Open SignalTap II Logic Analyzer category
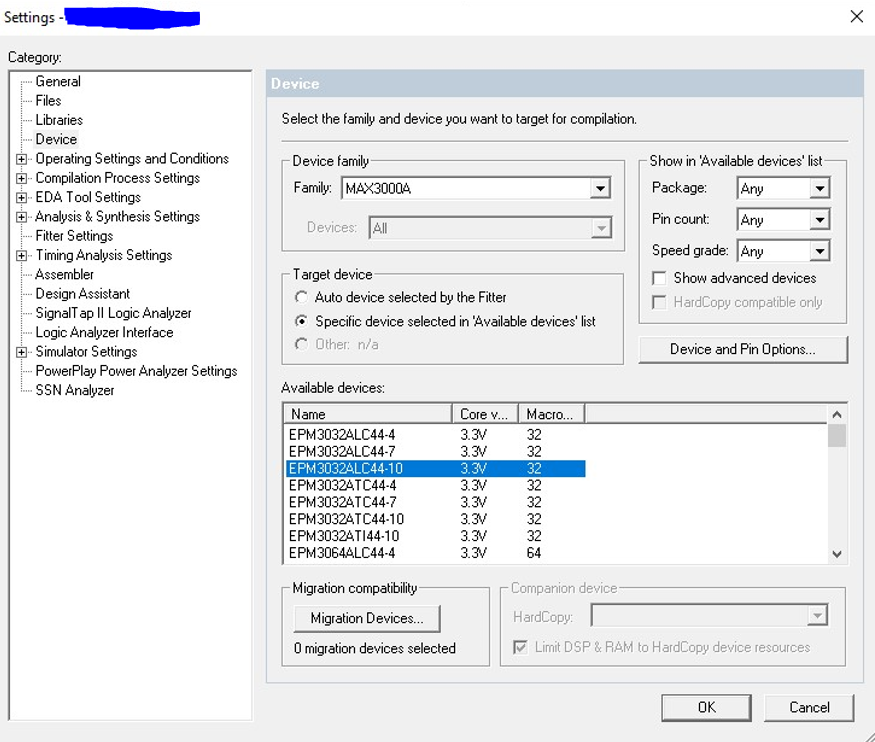The width and height of the screenshot is (875, 742). coord(113,313)
